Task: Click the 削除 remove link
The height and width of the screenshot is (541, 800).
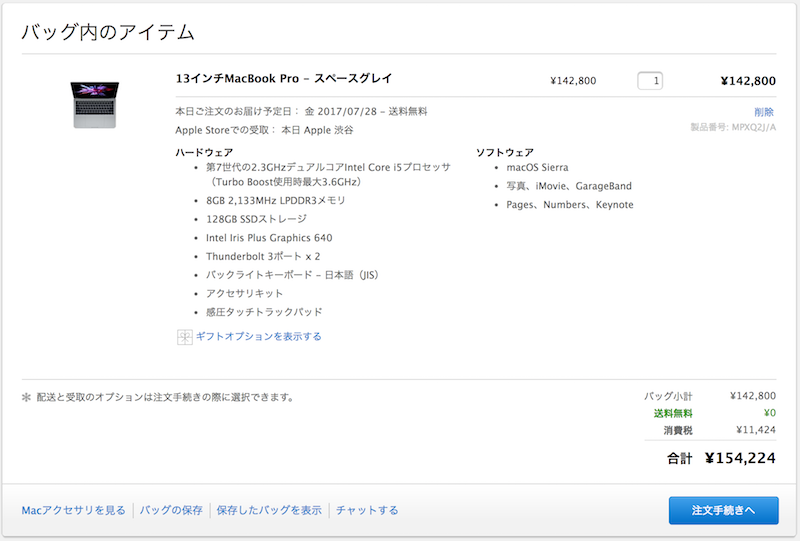Action: 764,112
